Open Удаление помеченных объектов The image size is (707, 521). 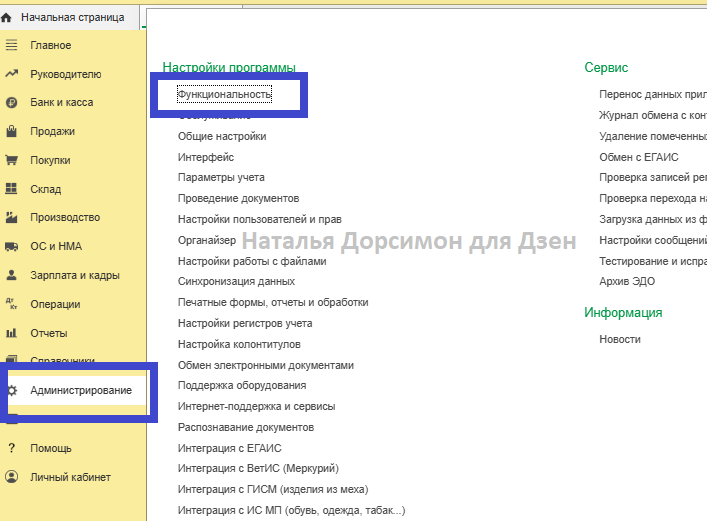tap(653, 136)
